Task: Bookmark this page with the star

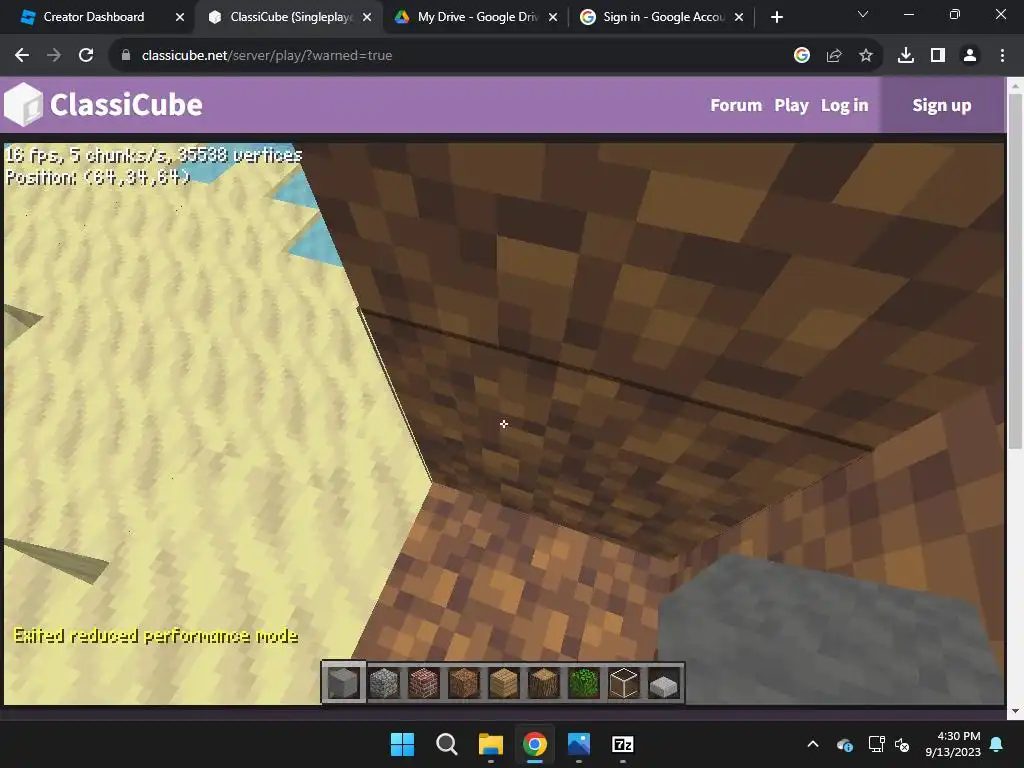Action: tap(866, 56)
